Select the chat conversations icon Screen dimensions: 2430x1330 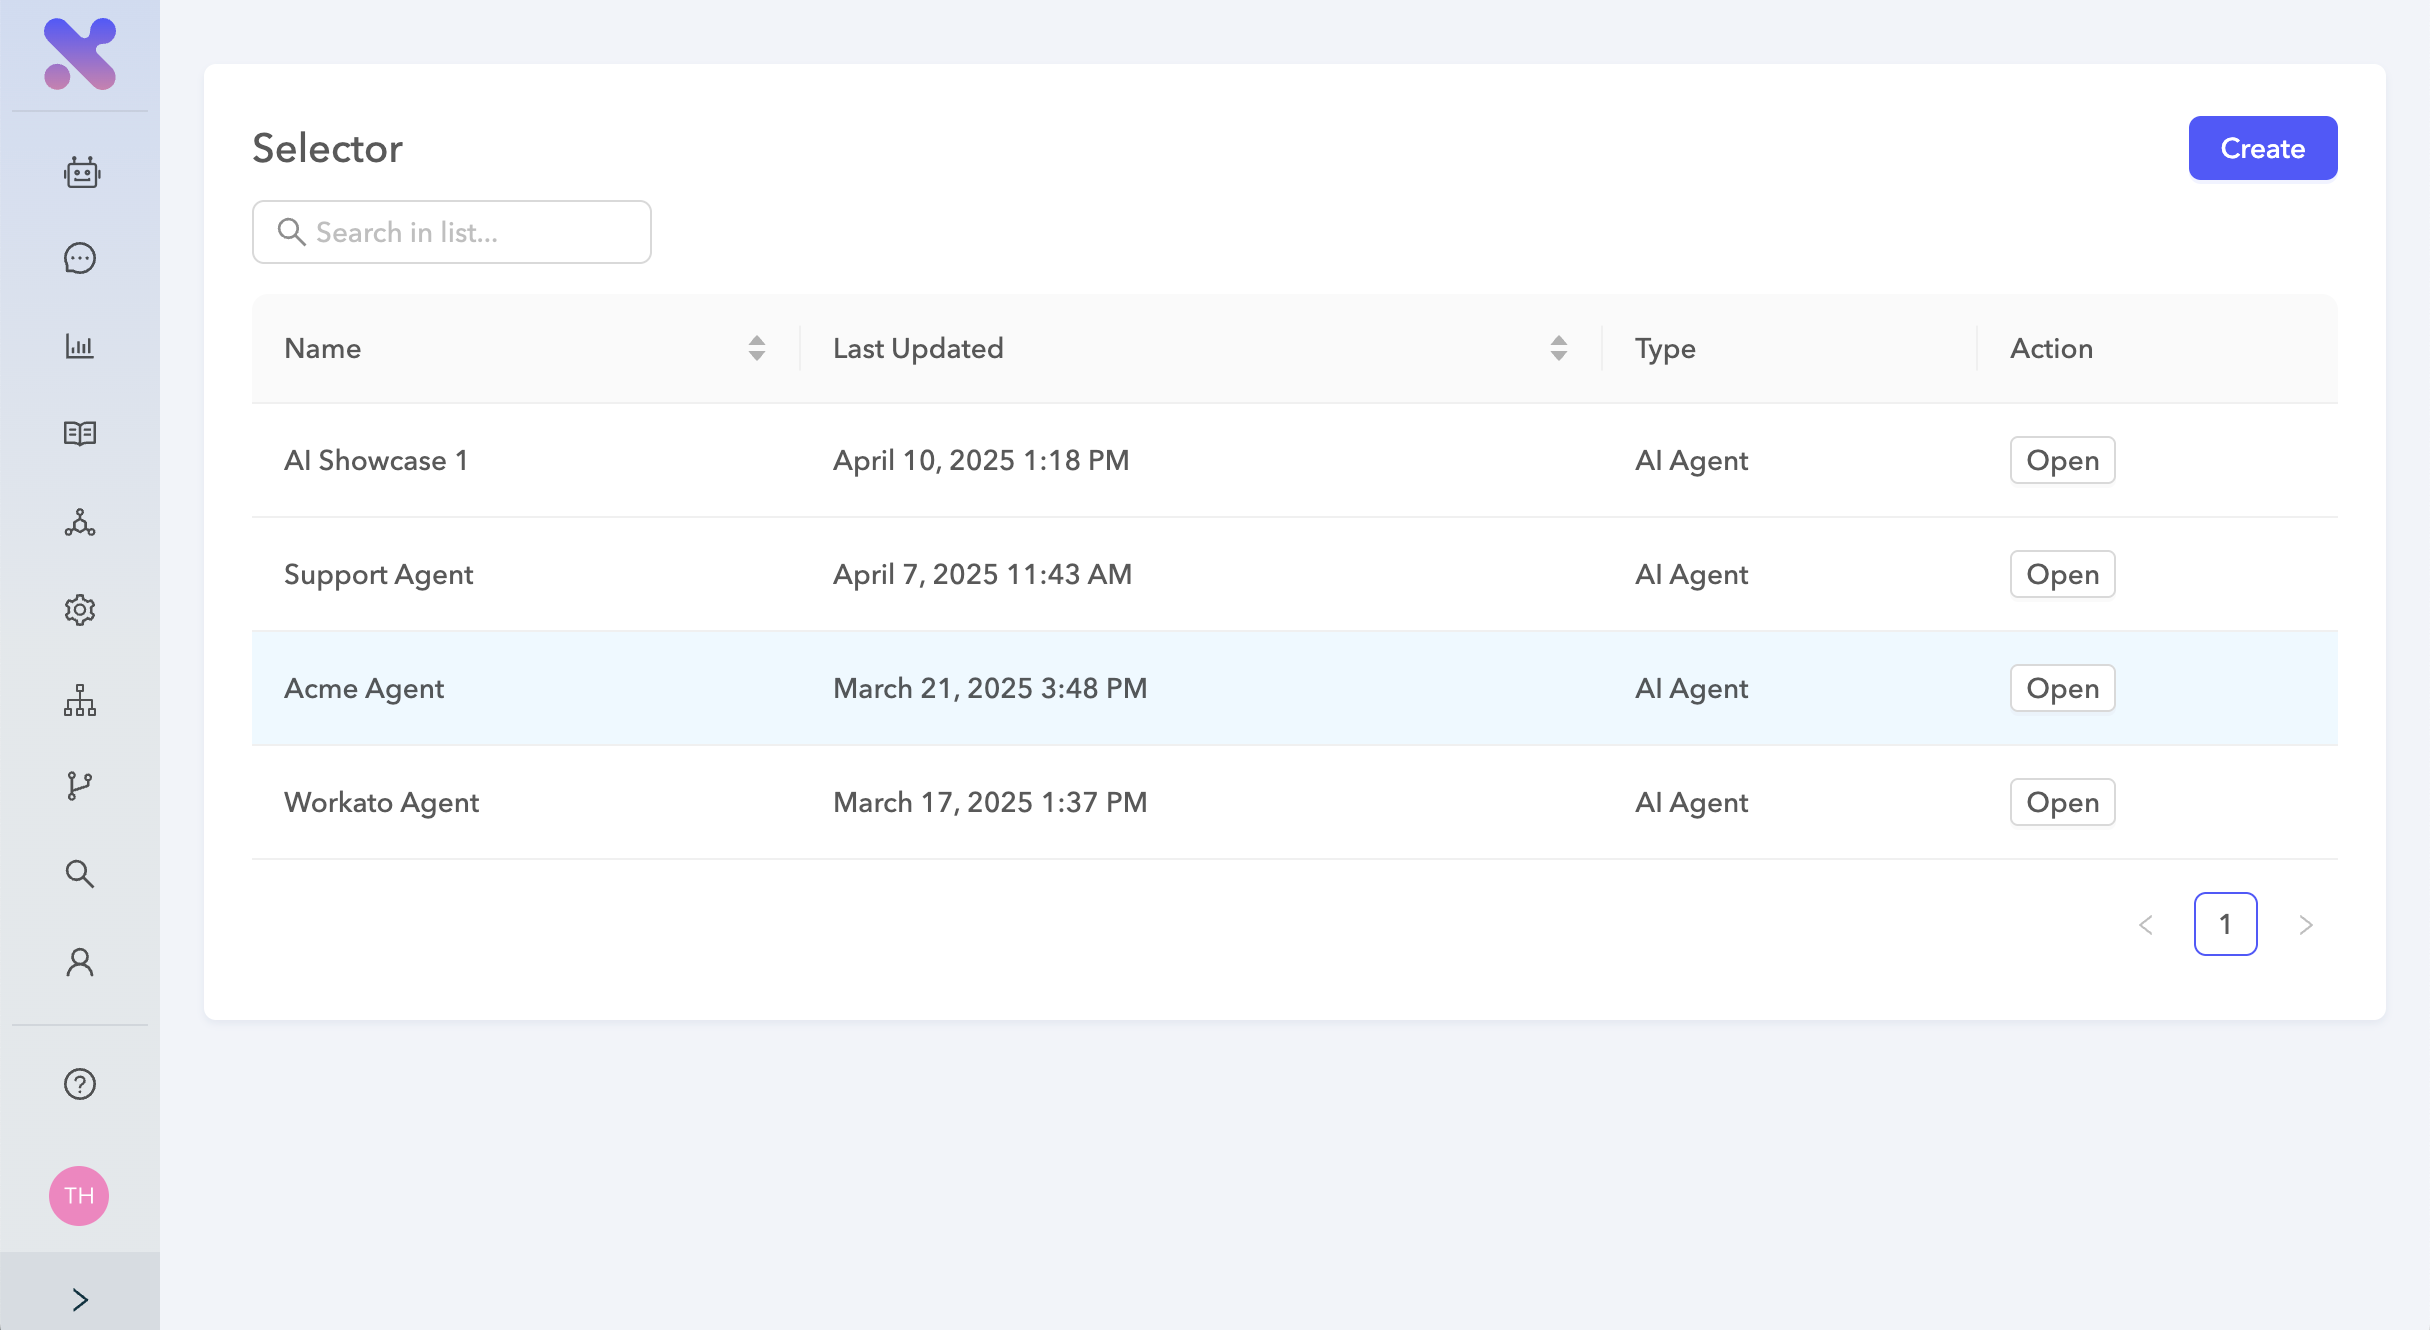80,258
